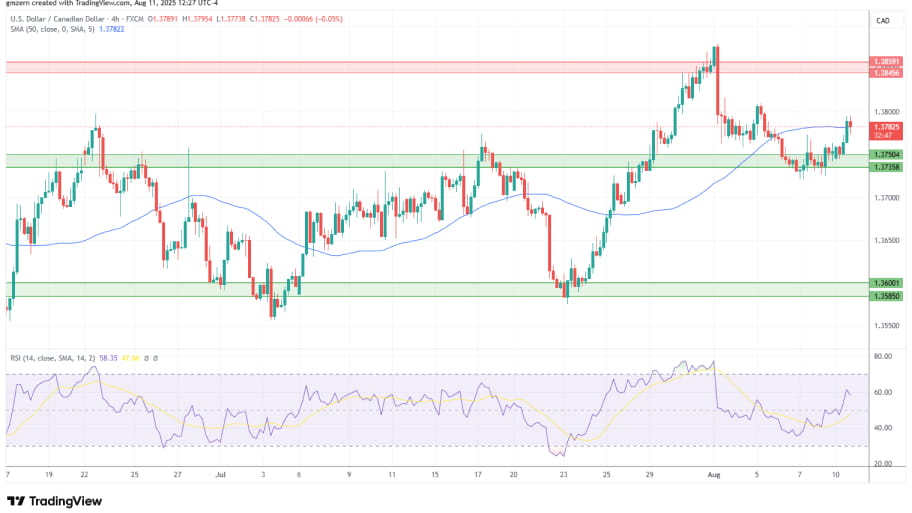Click the 22 date label on time axis
Viewport: 912px width, 513px height.
(x=84, y=475)
